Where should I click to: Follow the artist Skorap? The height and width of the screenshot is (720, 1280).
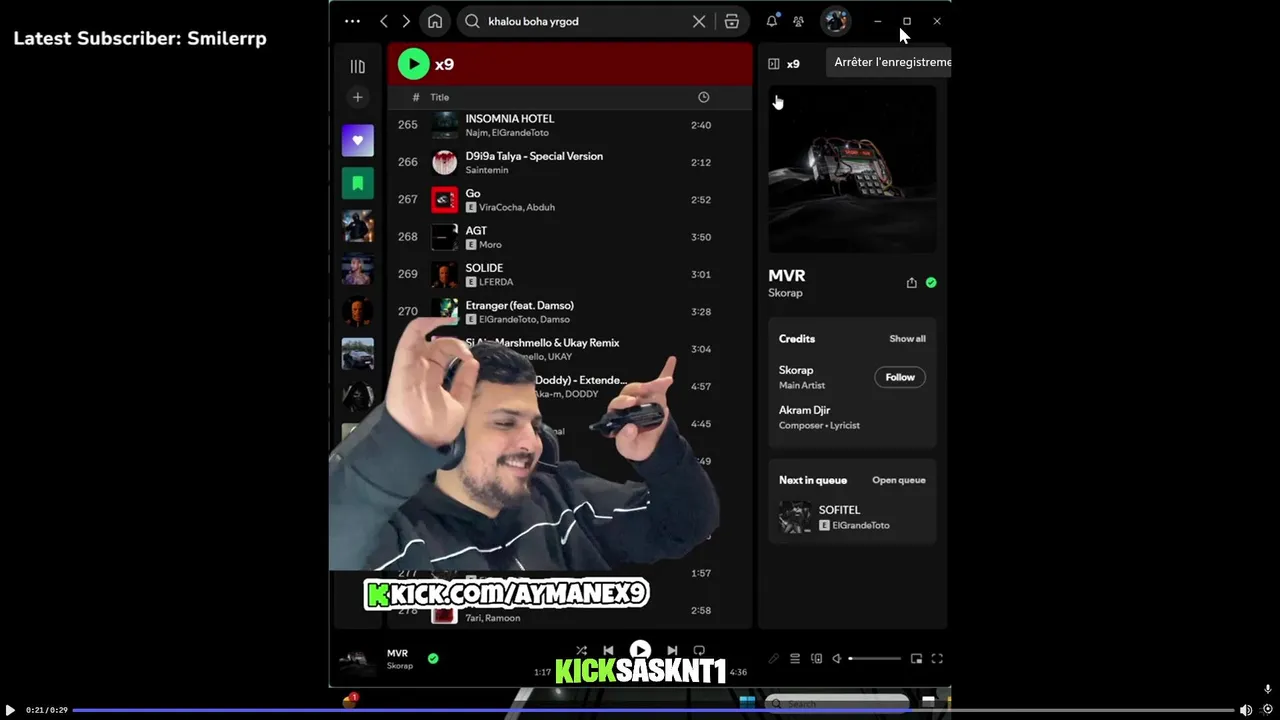900,377
